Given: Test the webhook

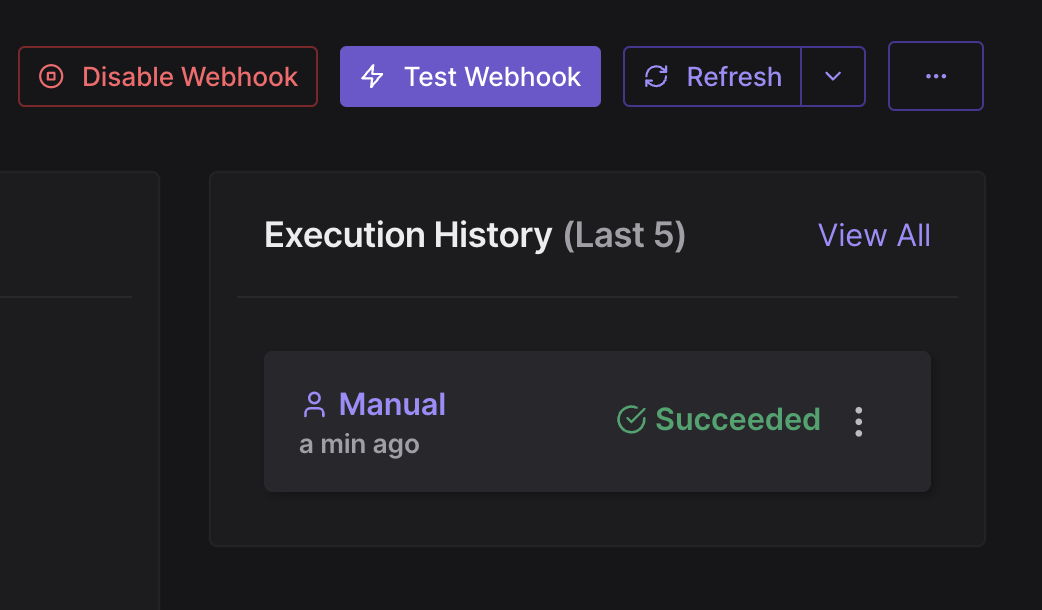Looking at the screenshot, I should [470, 76].
